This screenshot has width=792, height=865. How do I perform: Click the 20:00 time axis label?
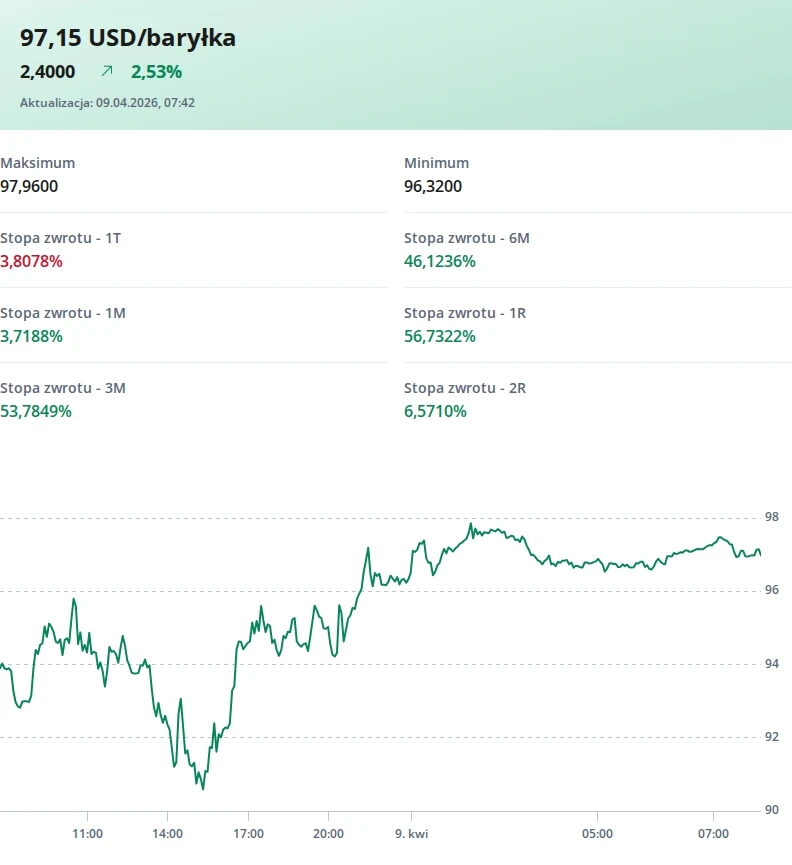(x=328, y=833)
